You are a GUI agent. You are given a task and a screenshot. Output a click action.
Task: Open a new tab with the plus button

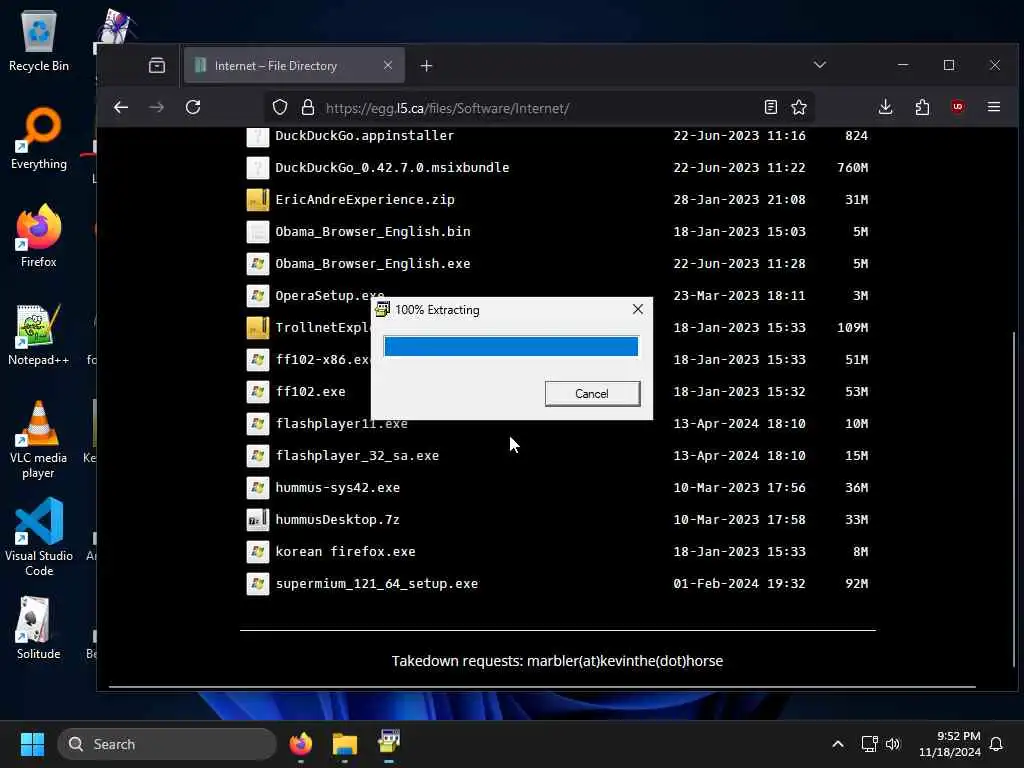pos(426,66)
